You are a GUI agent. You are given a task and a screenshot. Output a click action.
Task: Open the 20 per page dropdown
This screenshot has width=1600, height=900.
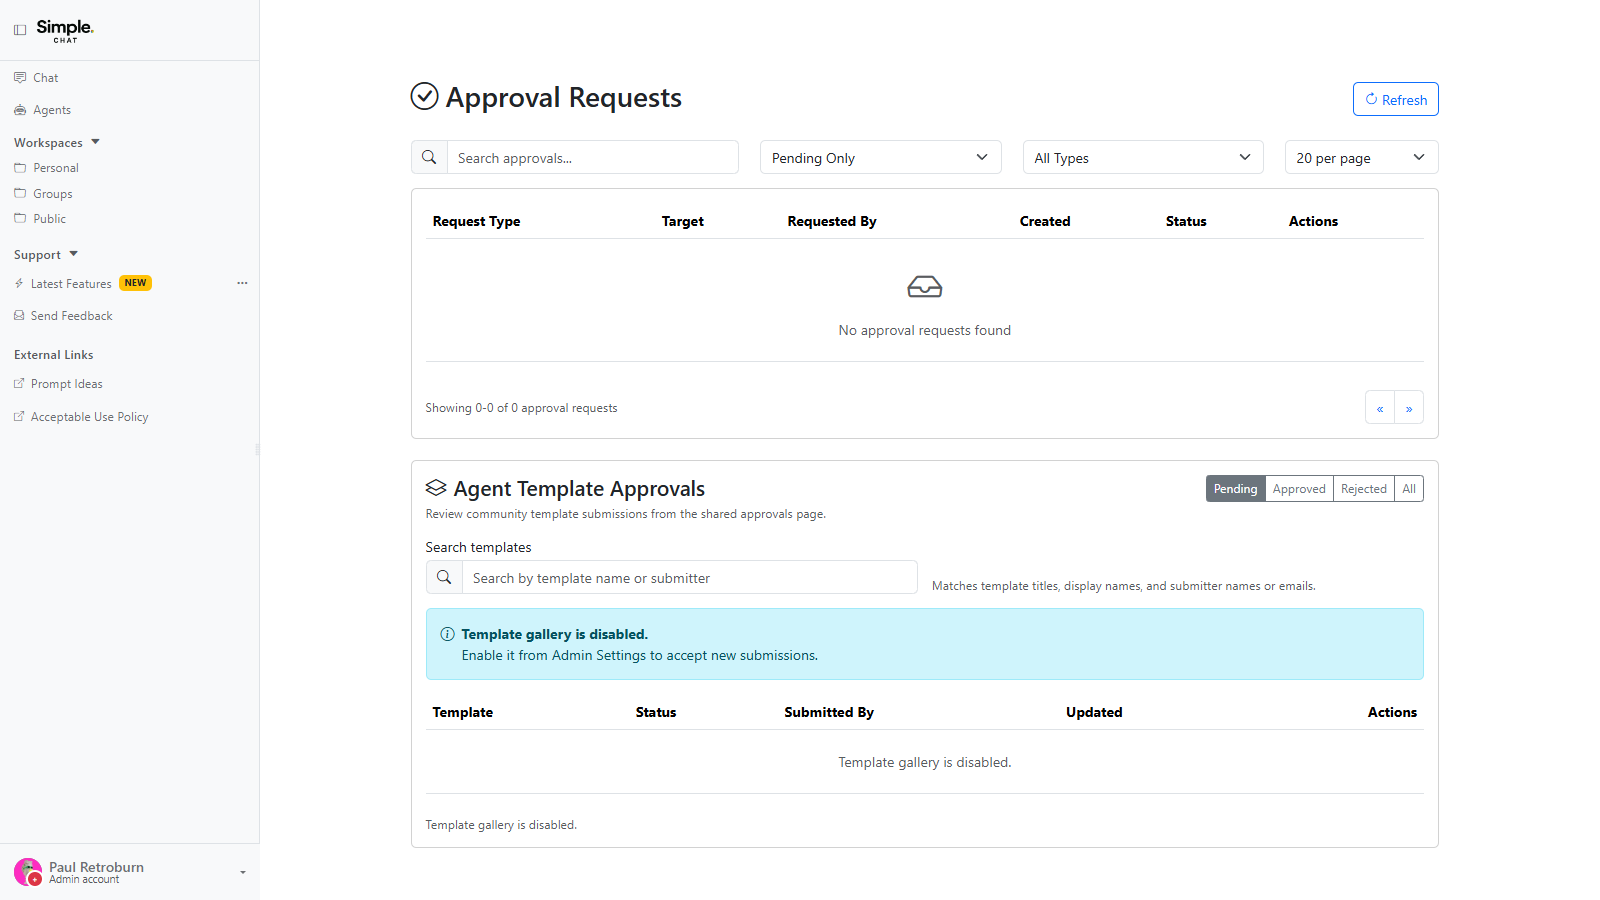pyautogui.click(x=1361, y=157)
